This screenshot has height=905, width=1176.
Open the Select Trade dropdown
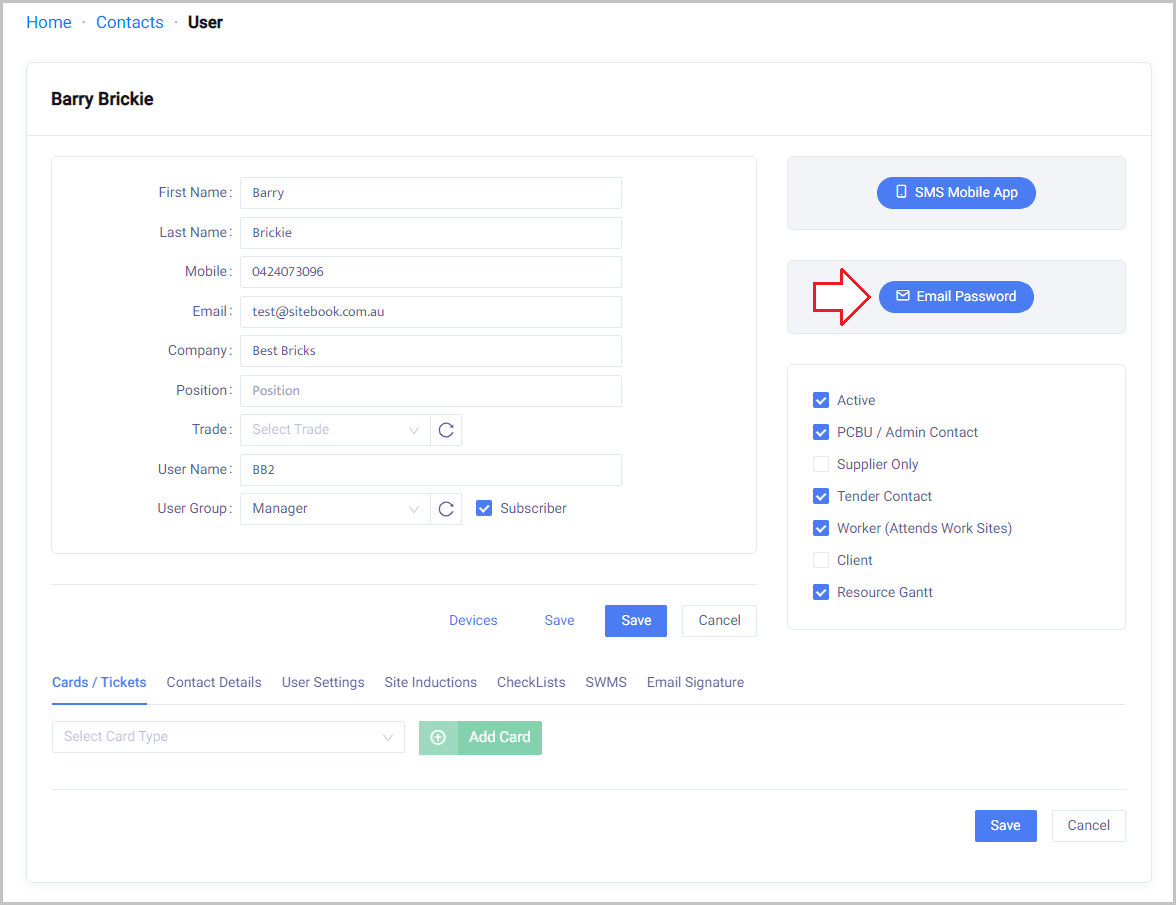335,430
